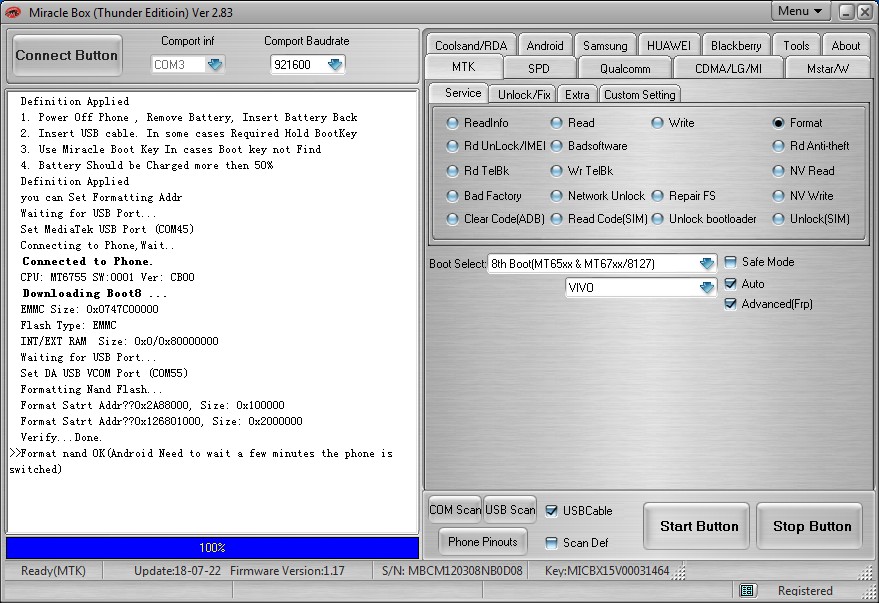Select the Qualcomm tab
879x603 pixels.
click(x=625, y=68)
